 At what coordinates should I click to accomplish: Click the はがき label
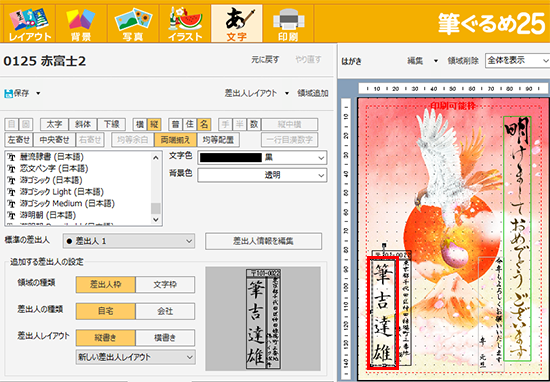pos(351,61)
